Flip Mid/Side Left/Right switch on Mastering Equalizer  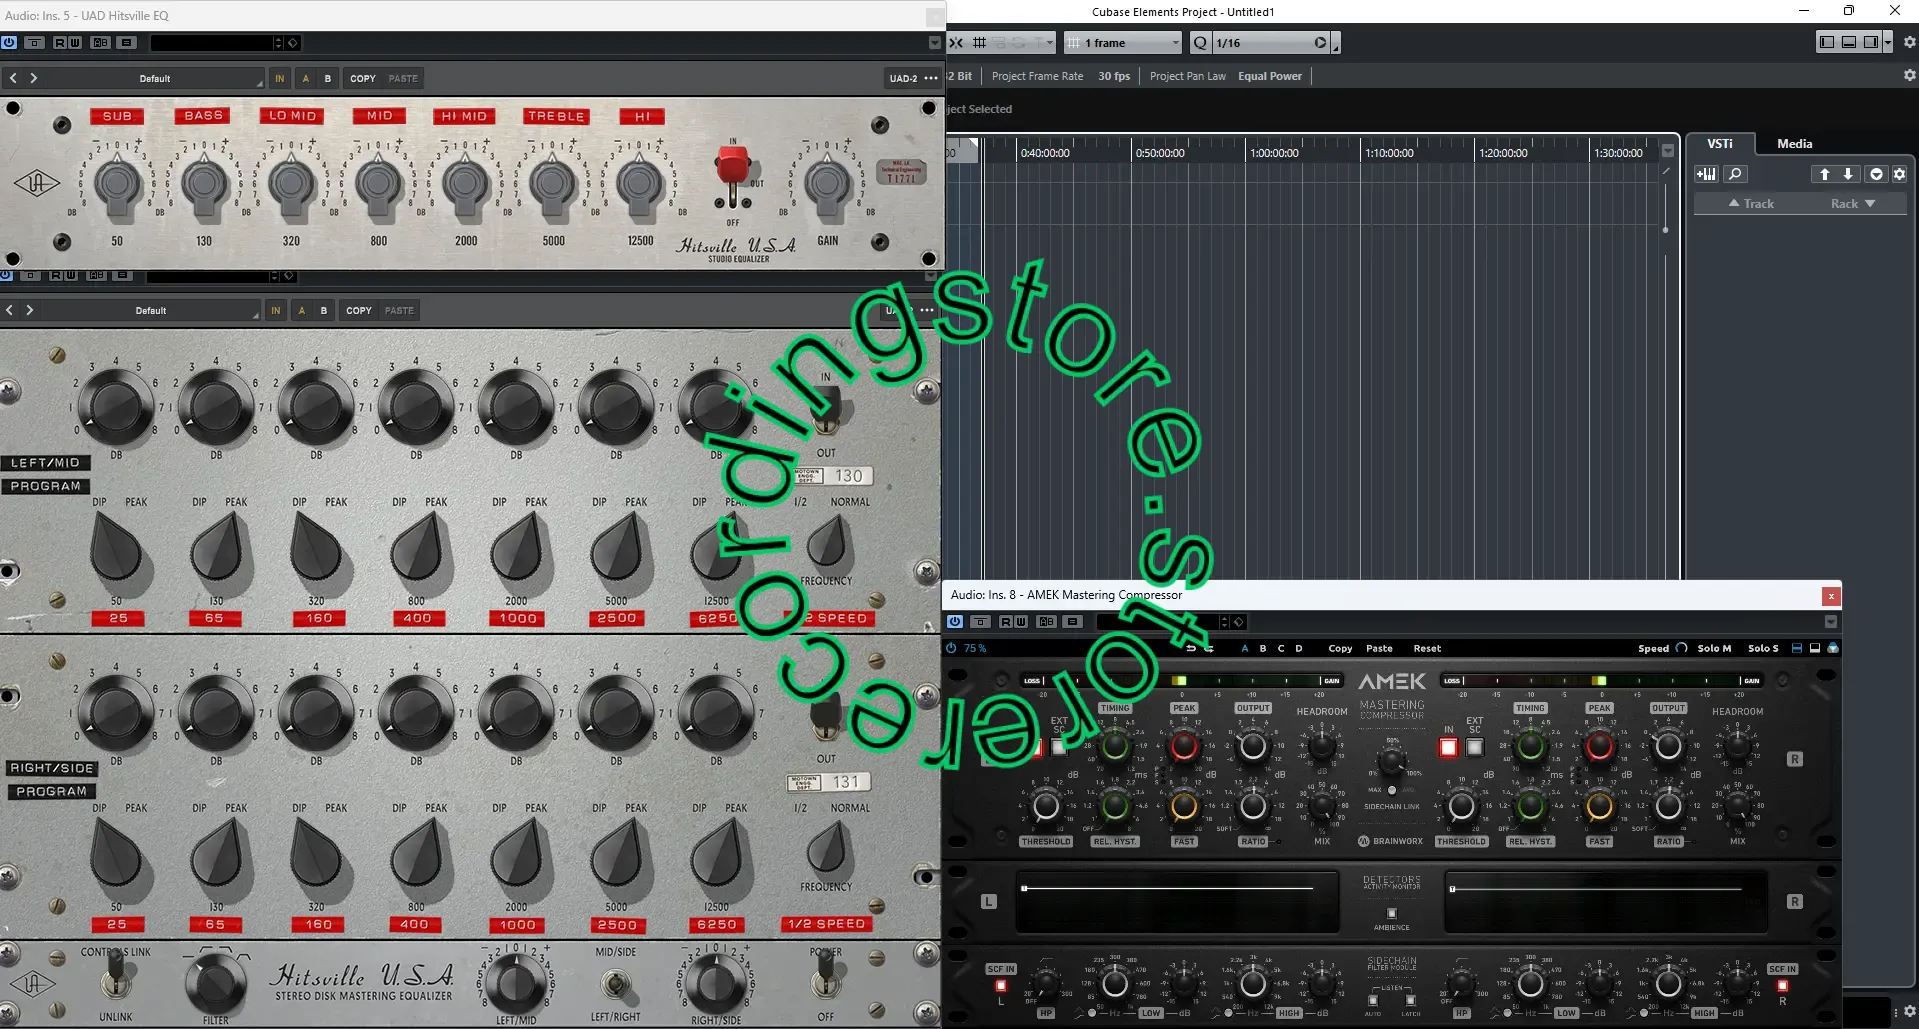[615, 985]
